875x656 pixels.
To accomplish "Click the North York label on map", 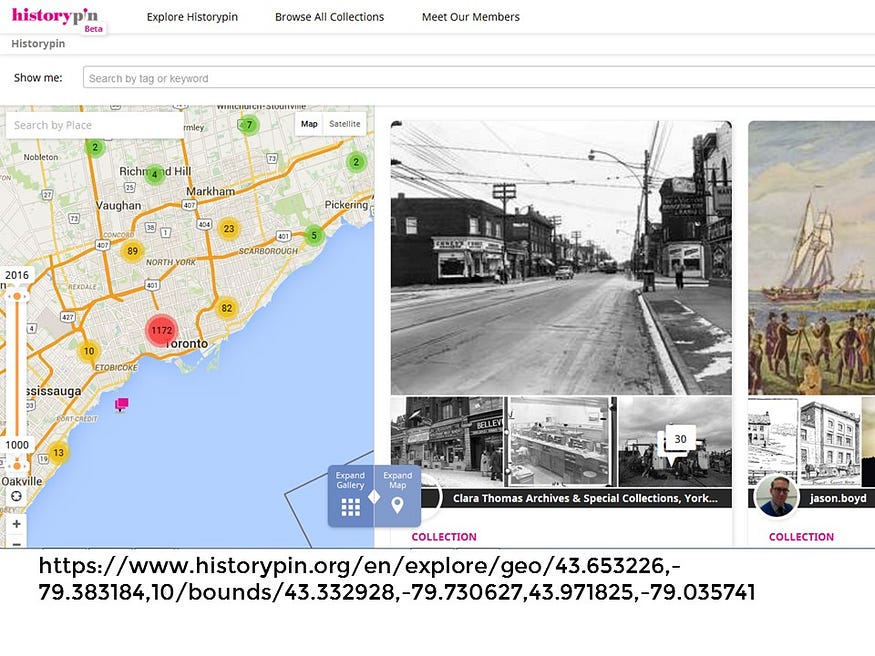I will [x=171, y=262].
